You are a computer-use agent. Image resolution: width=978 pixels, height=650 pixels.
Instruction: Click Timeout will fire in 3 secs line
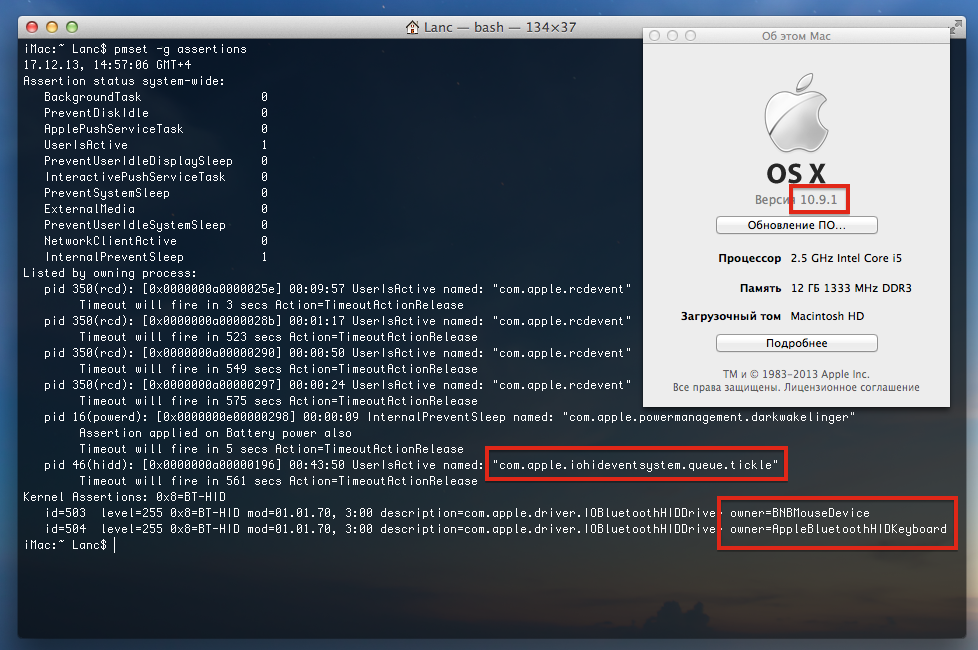point(271,305)
